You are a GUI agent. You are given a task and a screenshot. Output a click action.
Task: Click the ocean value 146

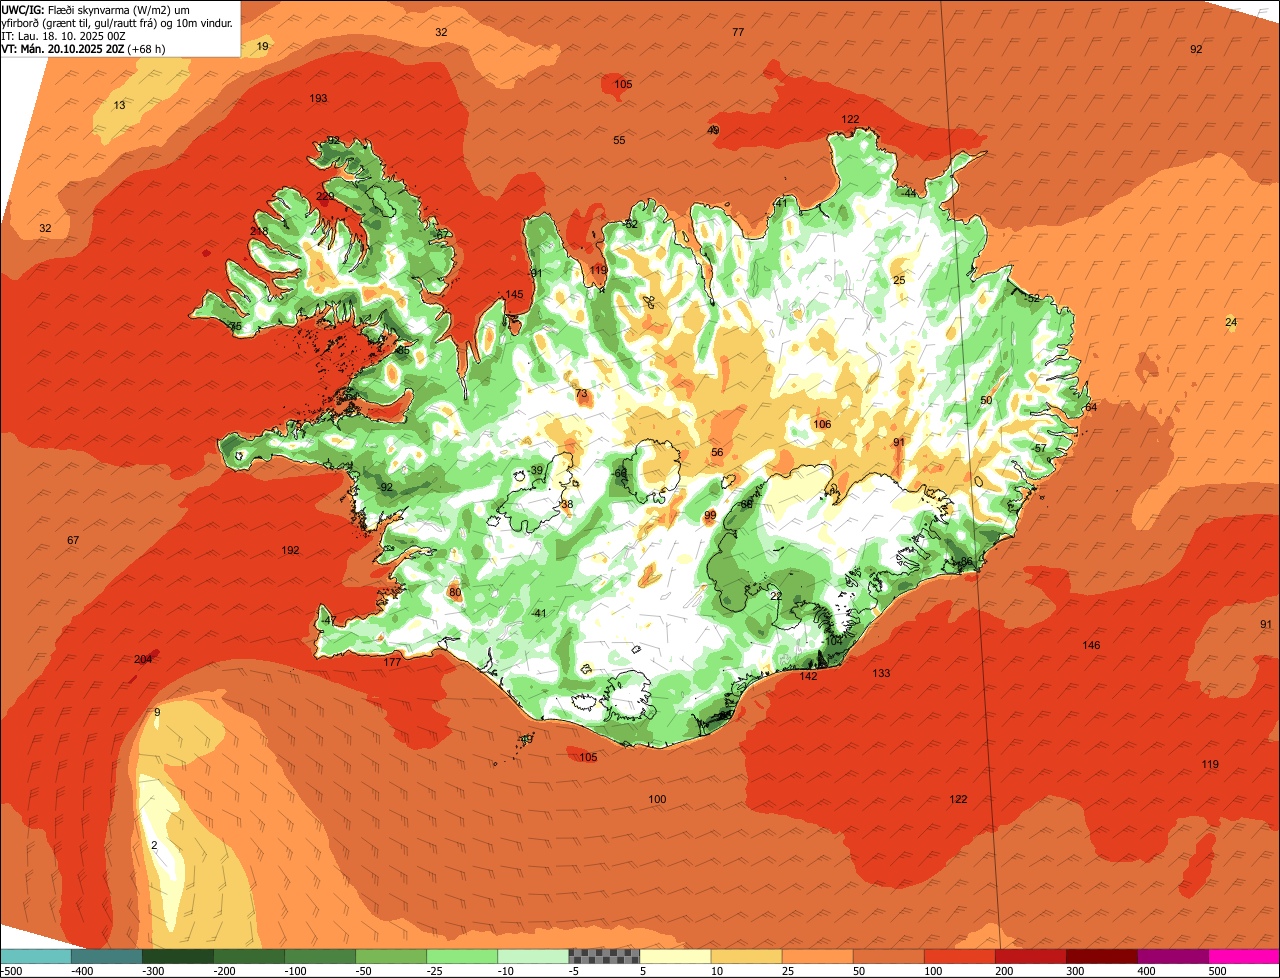tap(1091, 645)
